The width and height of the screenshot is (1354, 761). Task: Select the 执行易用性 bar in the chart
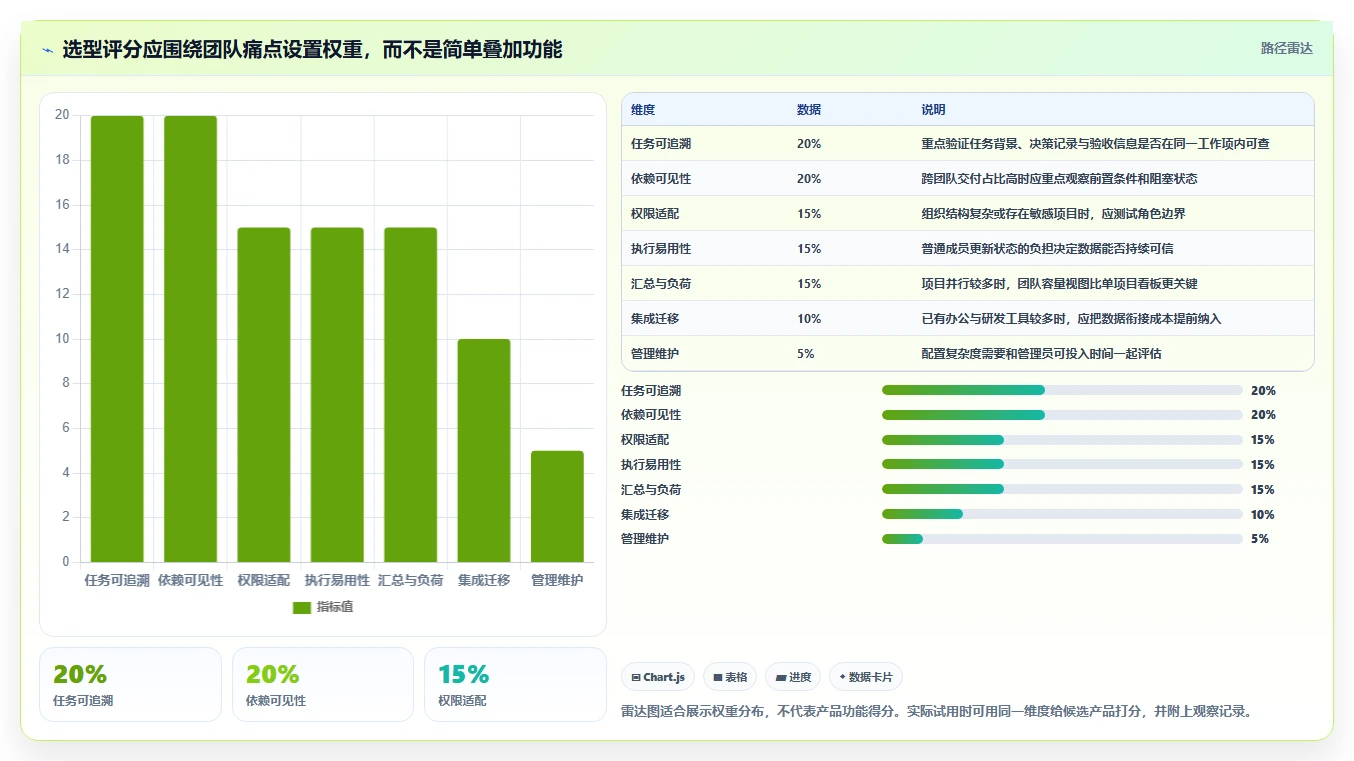click(x=337, y=395)
